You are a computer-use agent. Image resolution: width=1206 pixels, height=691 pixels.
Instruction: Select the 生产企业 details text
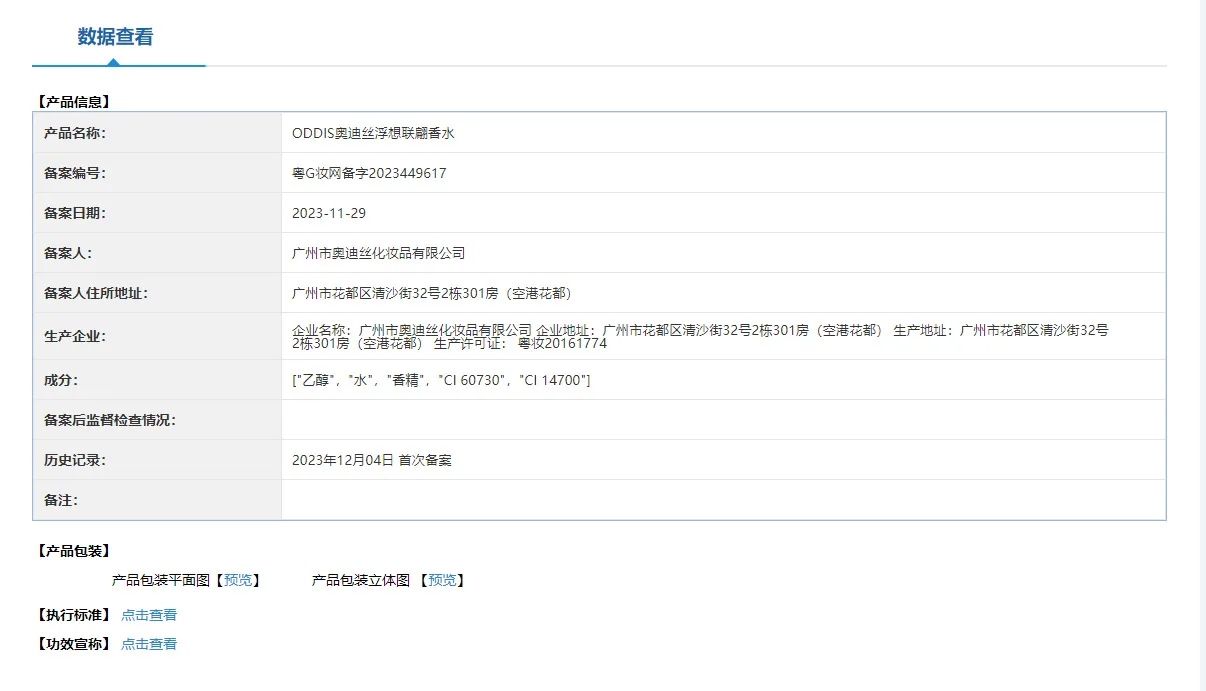(x=700, y=336)
